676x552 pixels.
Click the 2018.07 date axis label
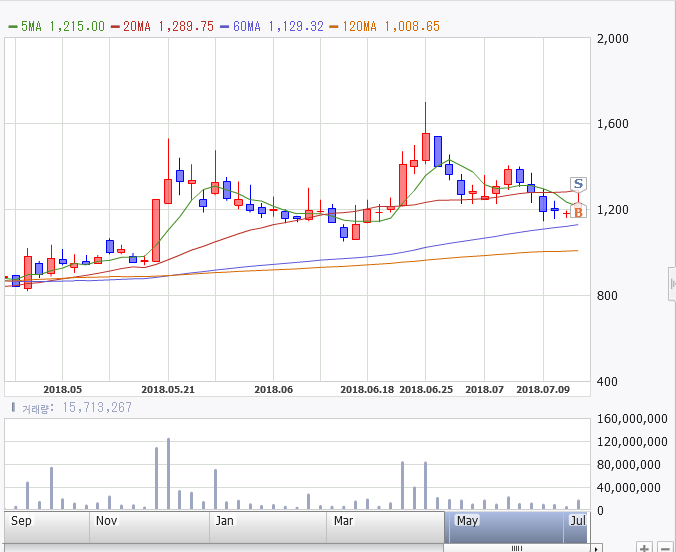(485, 389)
